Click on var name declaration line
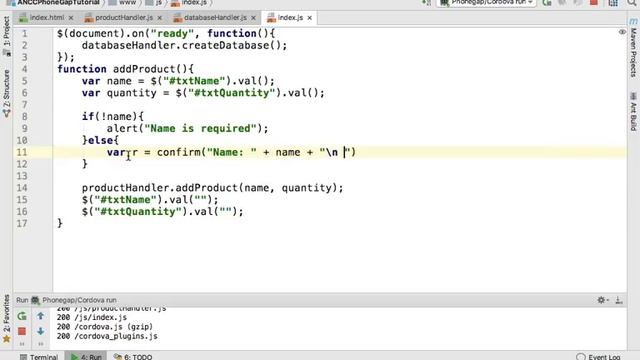Viewport: 640px width, 360px height. click(178, 81)
